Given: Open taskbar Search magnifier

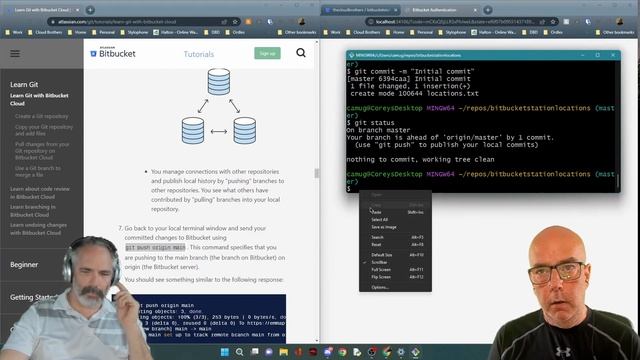Looking at the screenshot, I should [240, 352].
